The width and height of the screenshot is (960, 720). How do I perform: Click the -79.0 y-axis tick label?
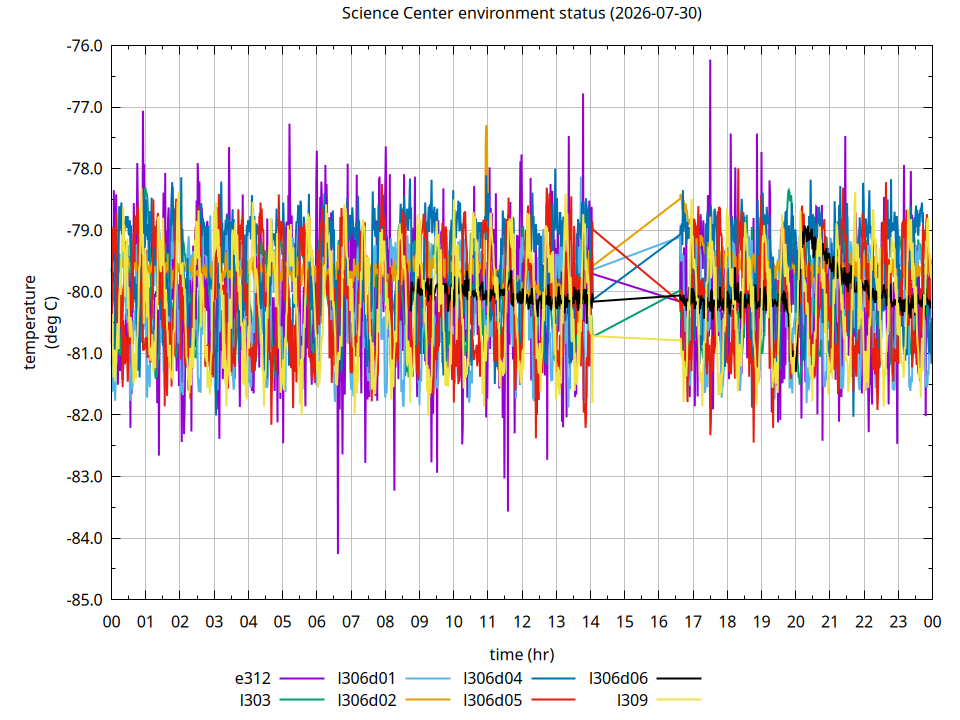click(x=84, y=231)
